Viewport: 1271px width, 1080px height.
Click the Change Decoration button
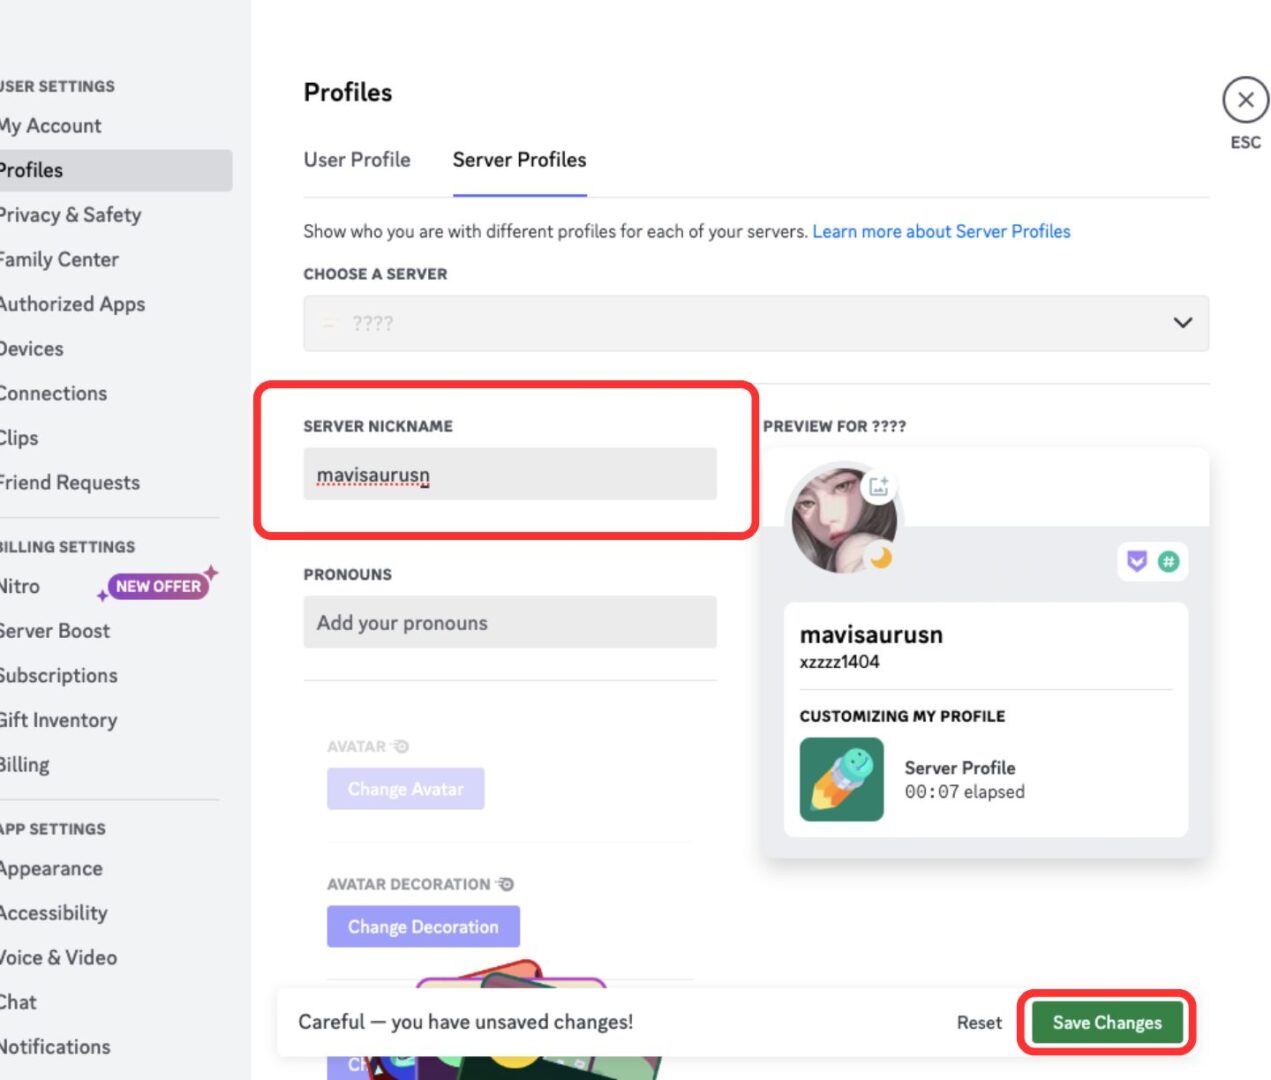[x=423, y=926]
